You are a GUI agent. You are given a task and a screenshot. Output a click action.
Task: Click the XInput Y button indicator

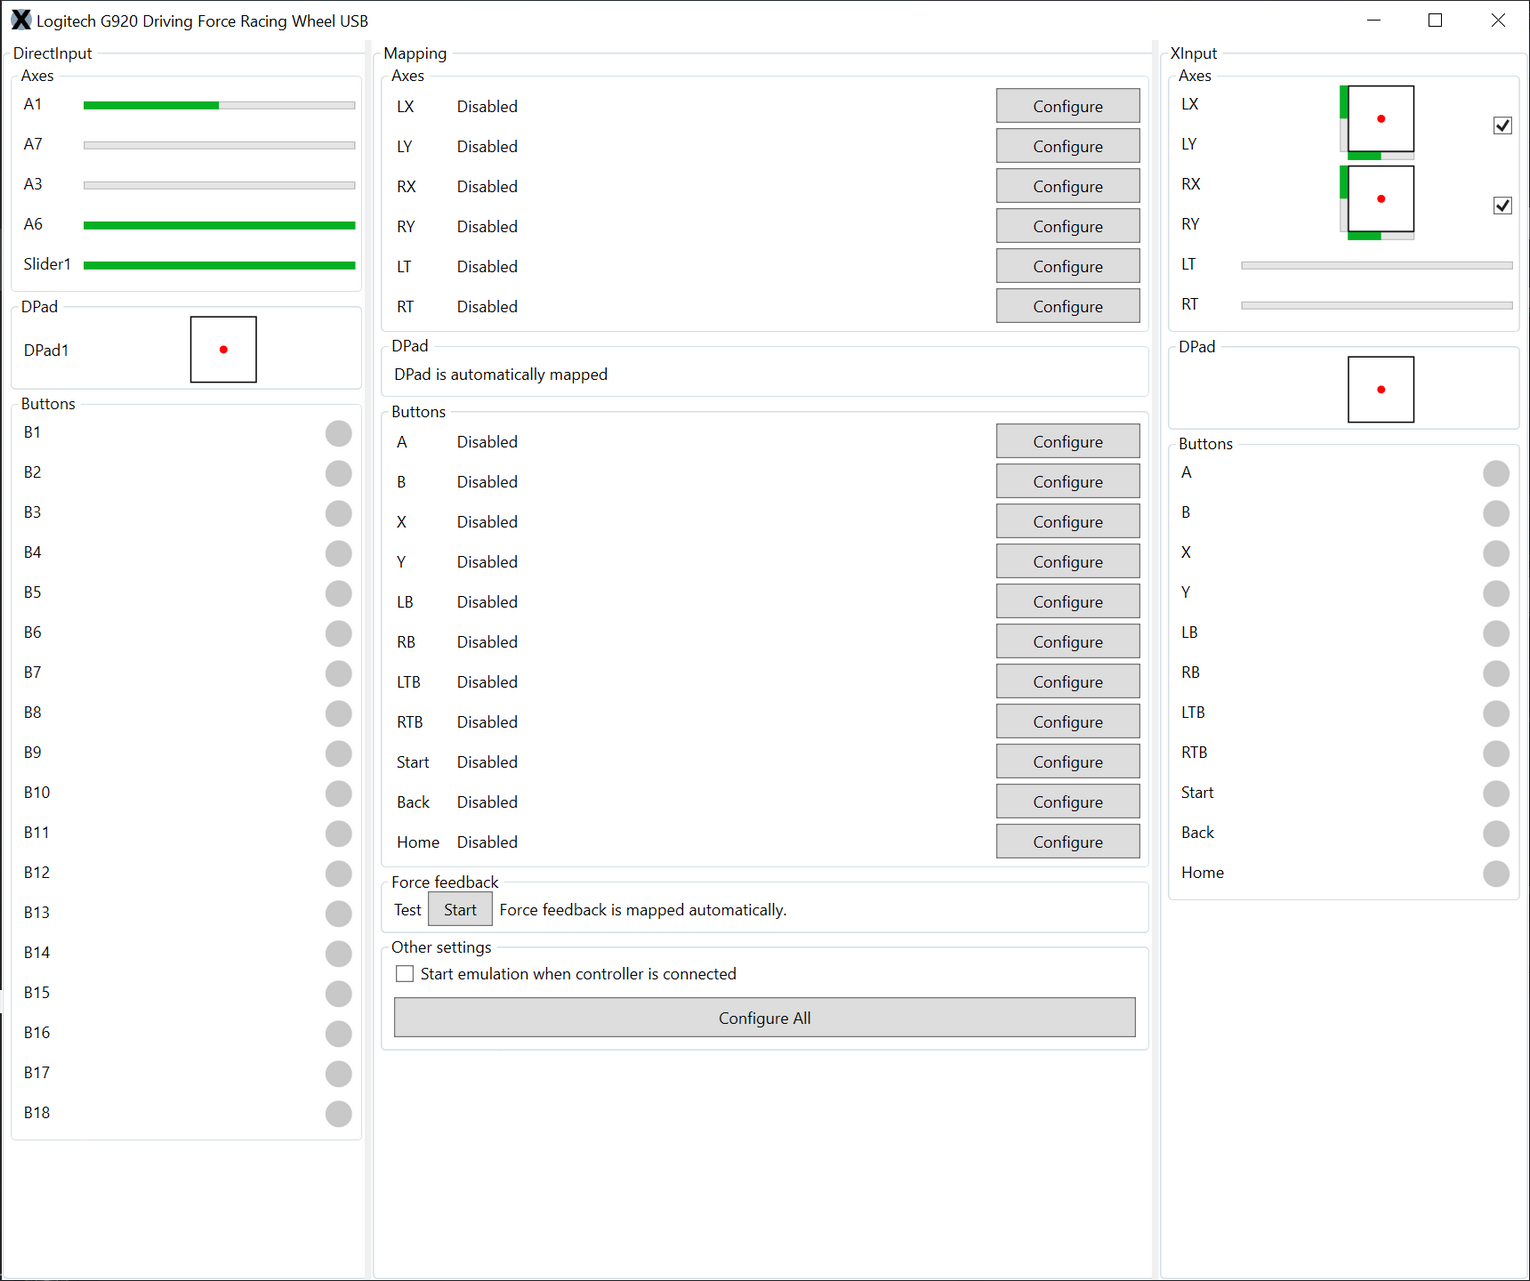1496,593
